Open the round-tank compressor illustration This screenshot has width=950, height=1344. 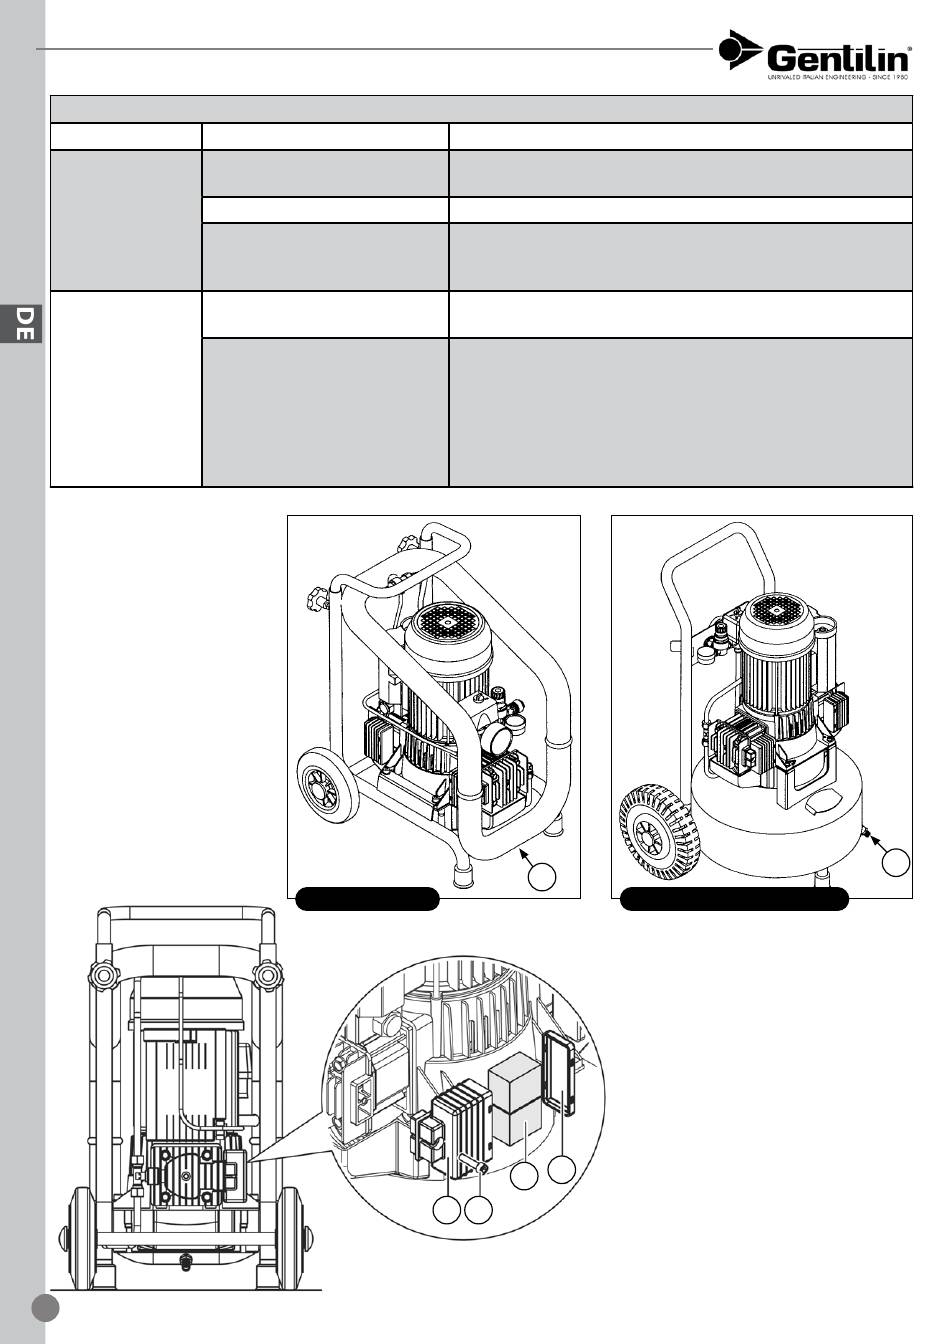click(762, 707)
